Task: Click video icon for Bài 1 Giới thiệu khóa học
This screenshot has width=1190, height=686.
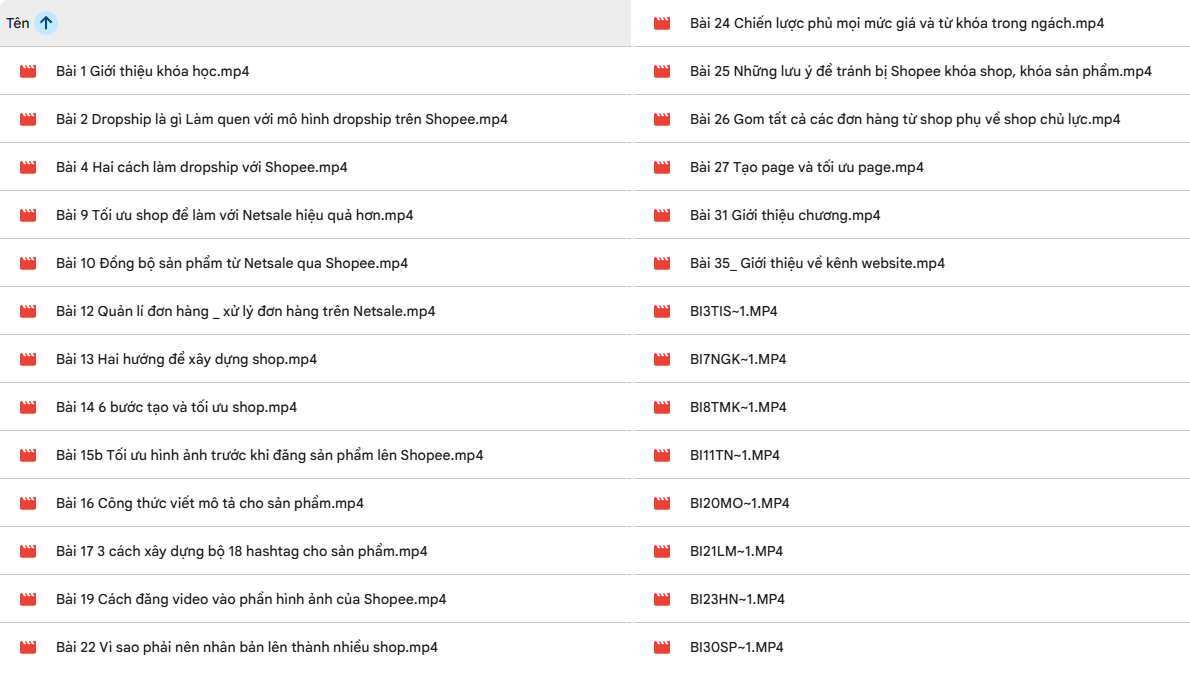Action: pyautogui.click(x=28, y=72)
